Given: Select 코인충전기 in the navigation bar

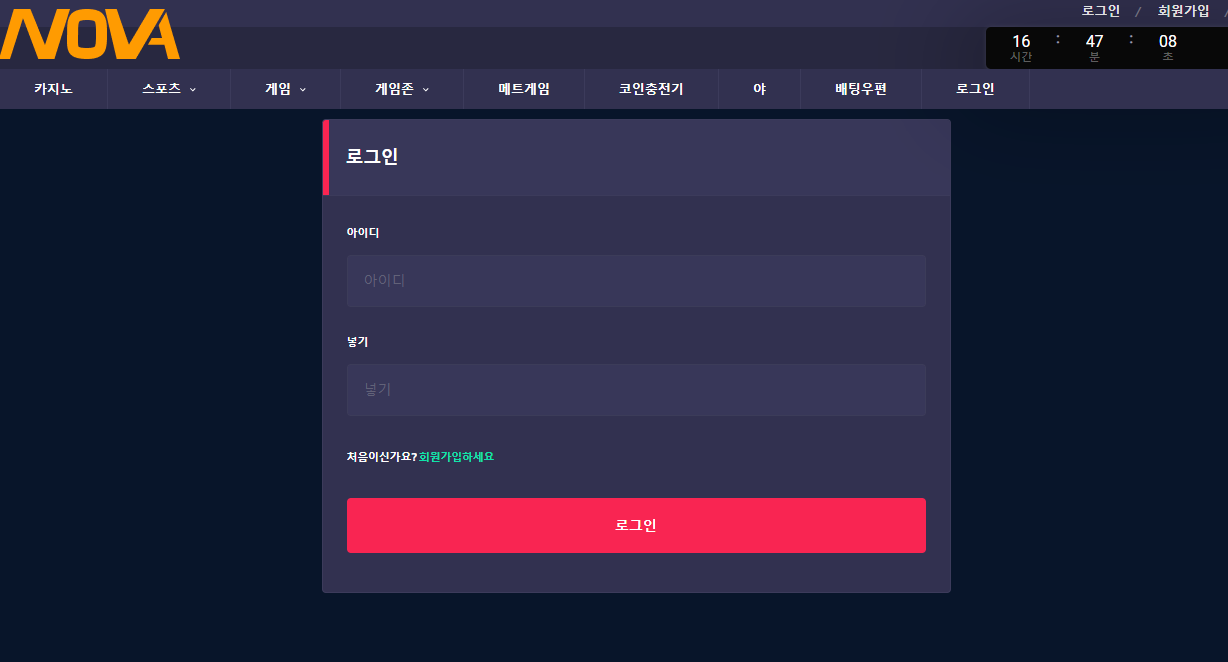Looking at the screenshot, I should [x=651, y=89].
